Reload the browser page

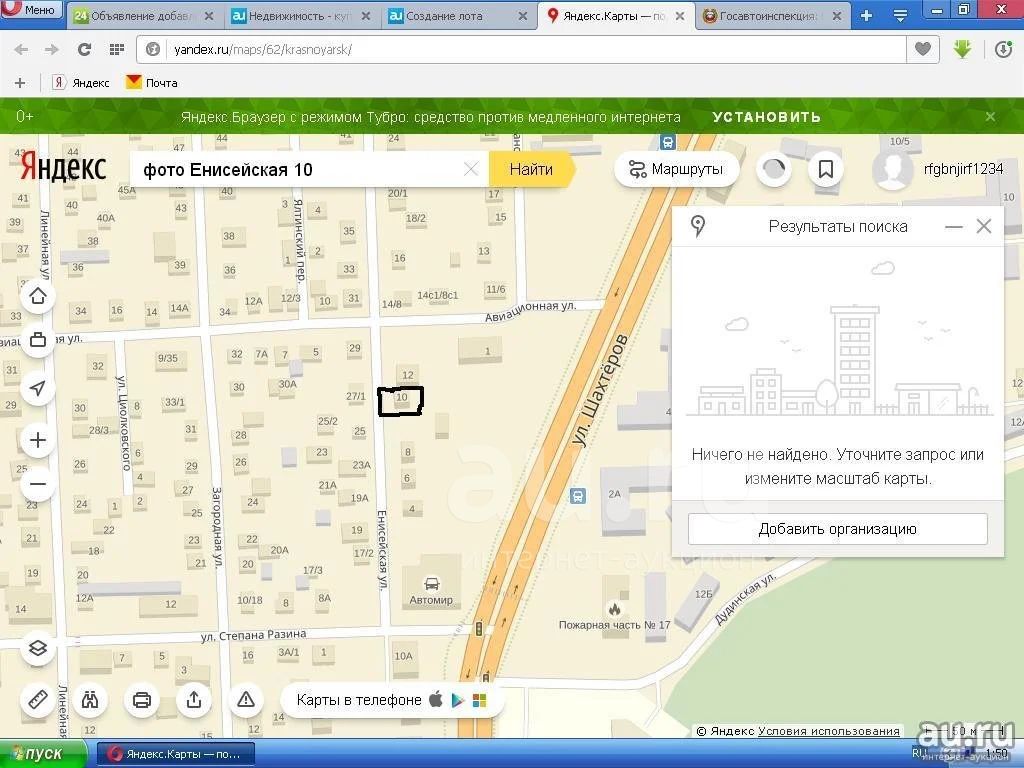coord(84,49)
